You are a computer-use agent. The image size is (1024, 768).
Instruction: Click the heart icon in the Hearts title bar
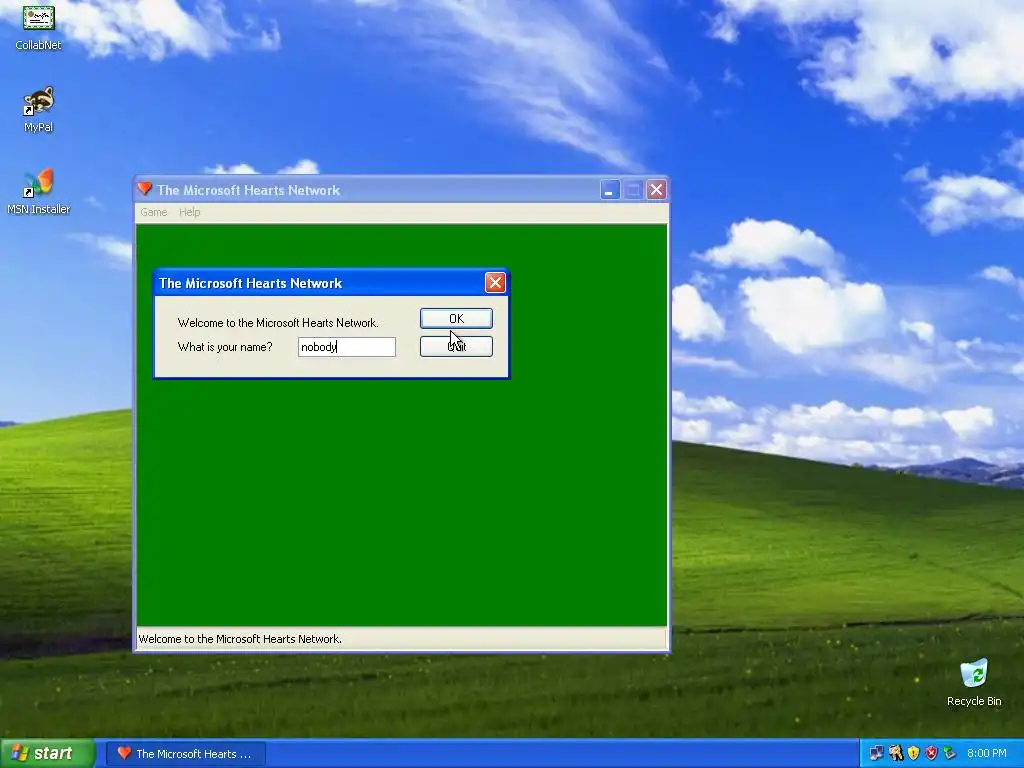(145, 189)
